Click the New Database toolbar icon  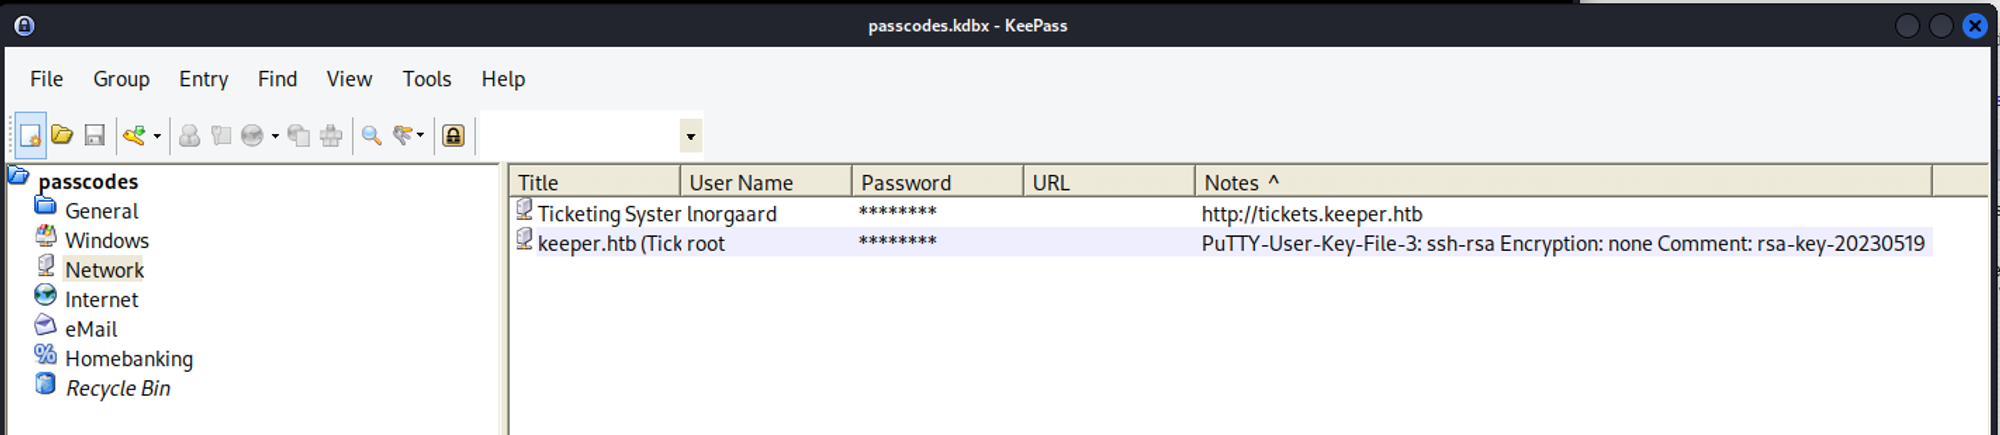[x=30, y=136]
